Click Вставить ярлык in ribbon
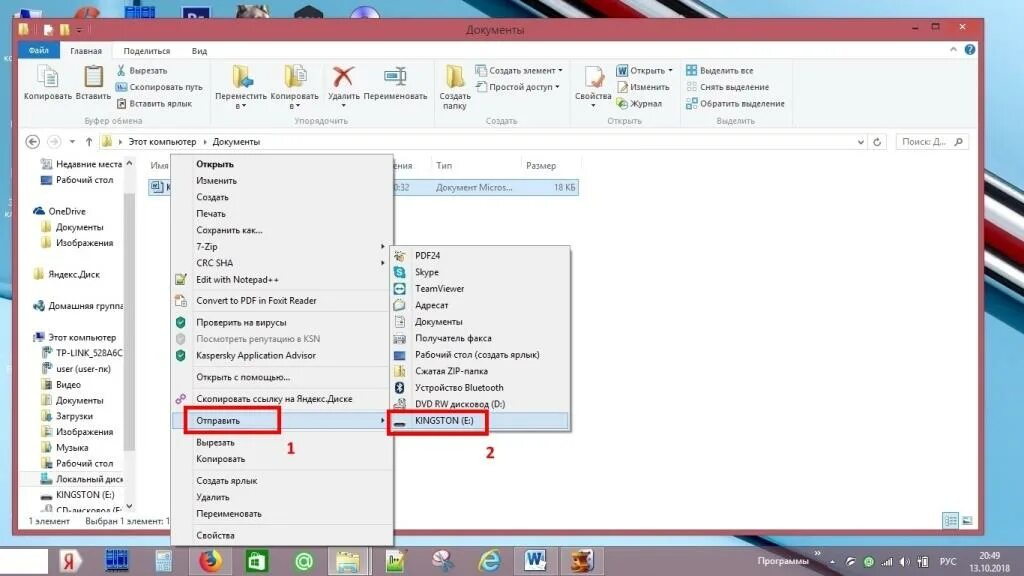This screenshot has width=1024, height=576. coord(154,103)
